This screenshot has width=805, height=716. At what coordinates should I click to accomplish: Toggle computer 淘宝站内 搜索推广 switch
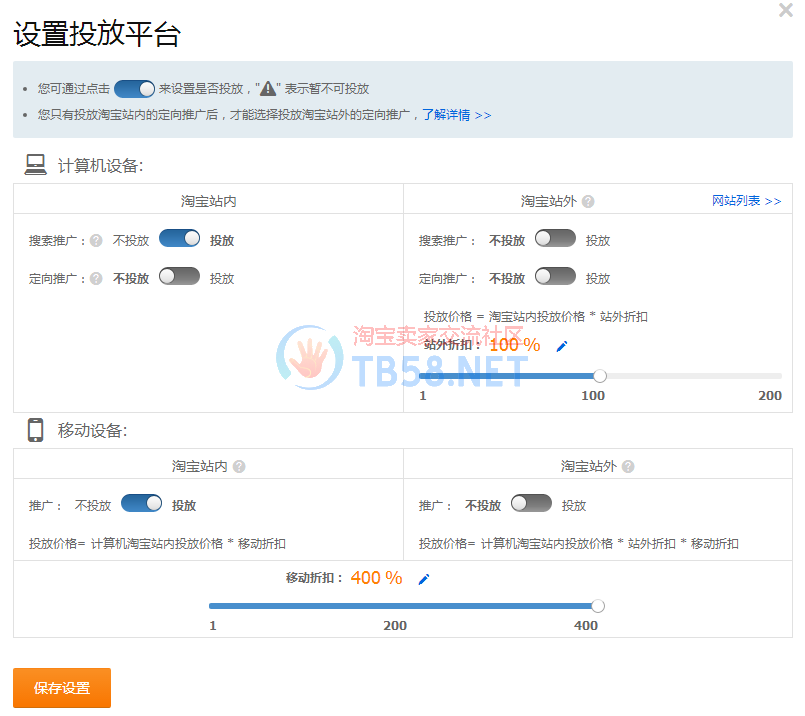click(x=179, y=239)
